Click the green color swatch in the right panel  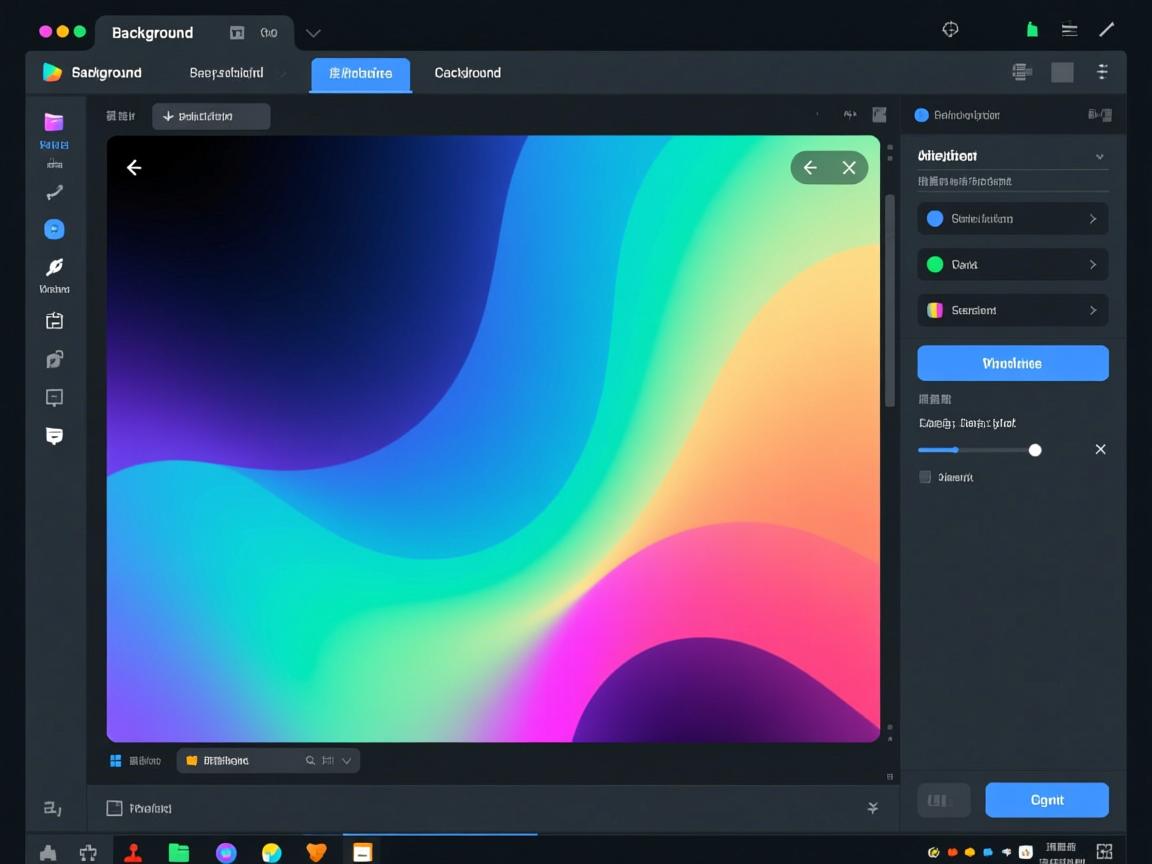[x=935, y=264]
